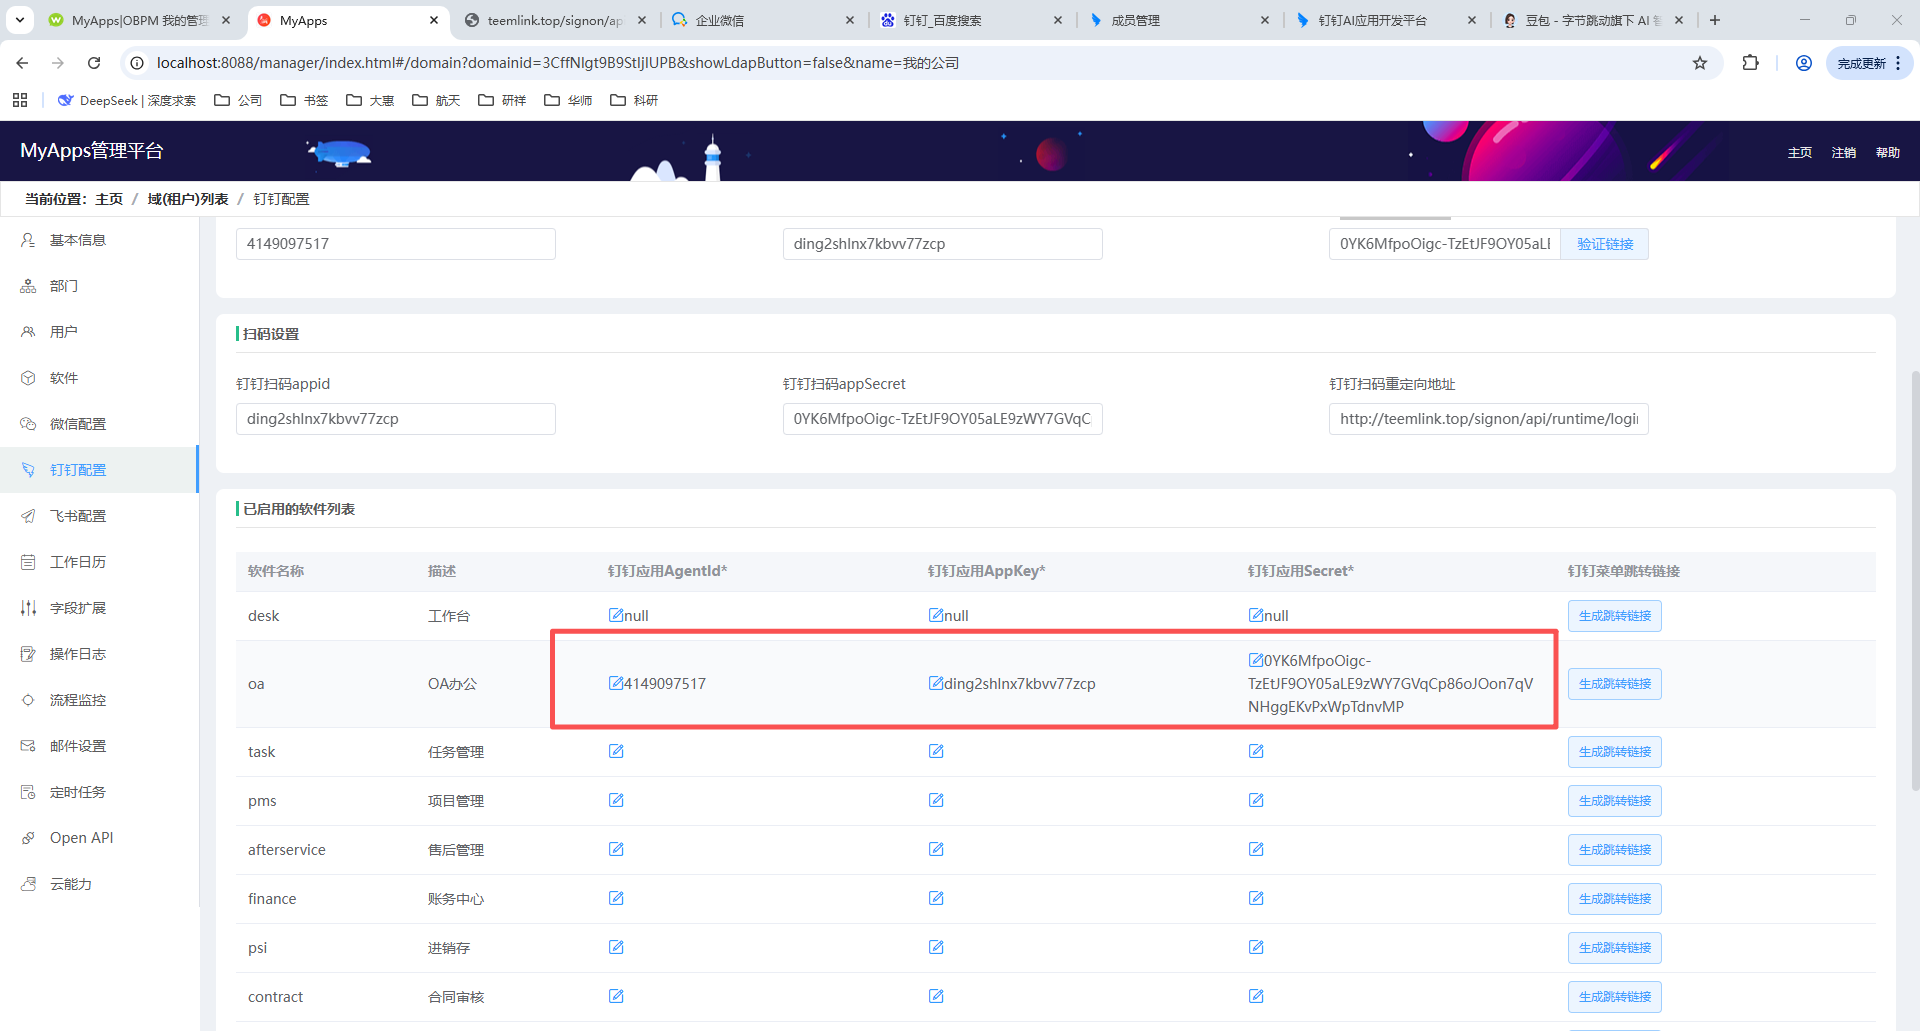This screenshot has height=1031, width=1920.
Task: Click 主页 link in the header
Action: pyautogui.click(x=1800, y=153)
